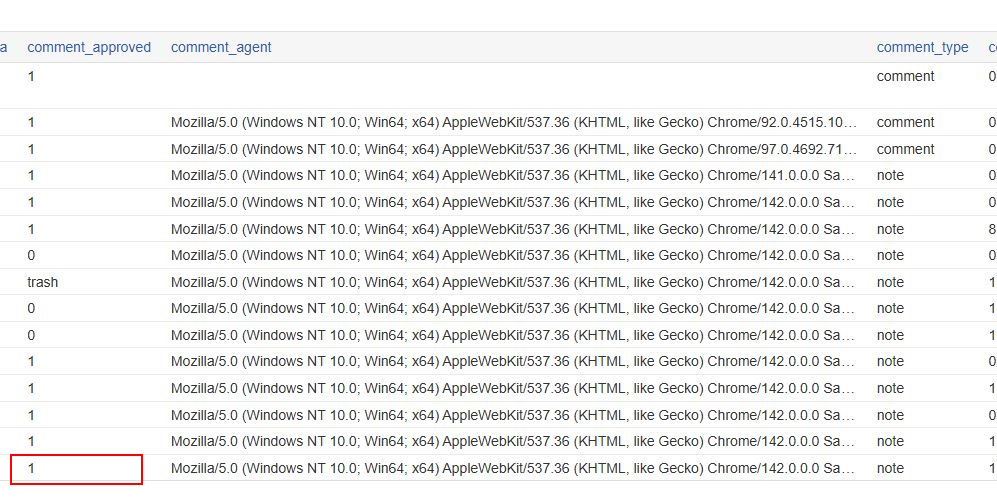Click the first 0 value in comment_approved column

[32, 255]
